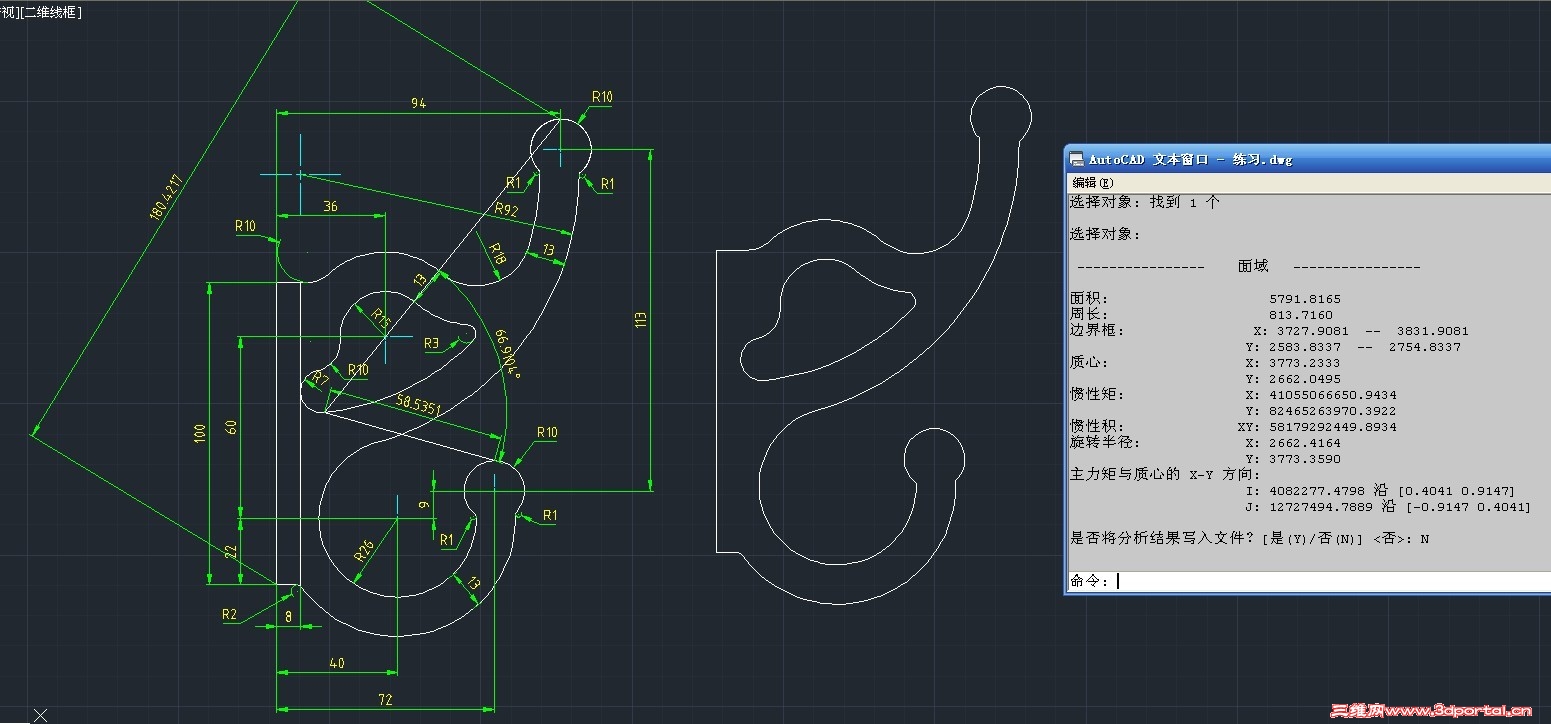This screenshot has width=1551, height=724.
Task: Select the 113 vertical dimension text
Action: (640, 320)
